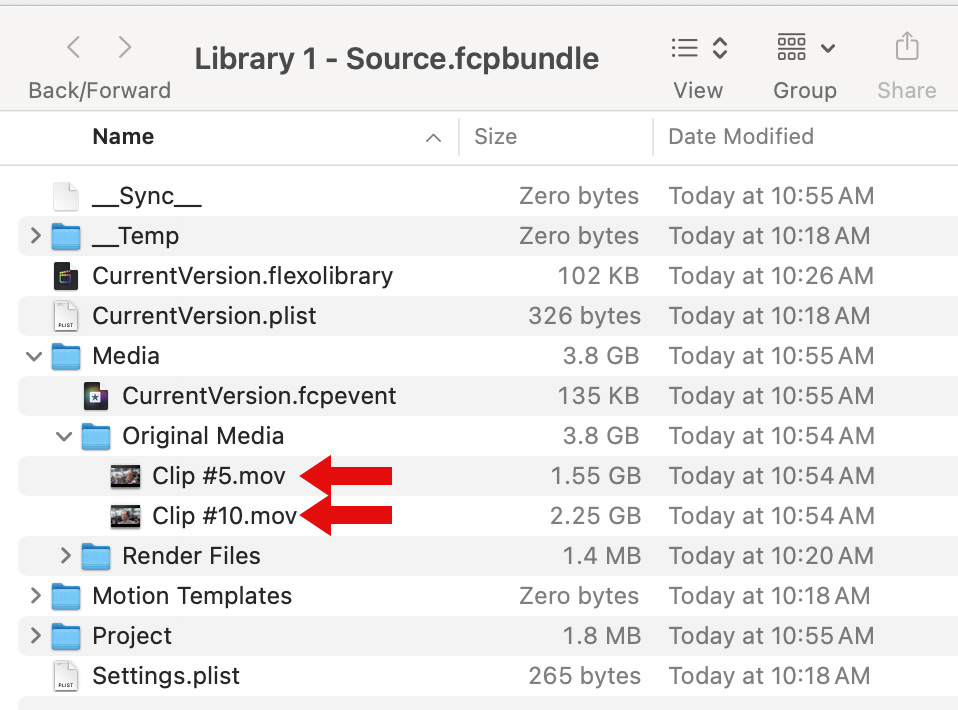The height and width of the screenshot is (710, 958).
Task: Go back with the Back arrow
Action: pos(74,47)
